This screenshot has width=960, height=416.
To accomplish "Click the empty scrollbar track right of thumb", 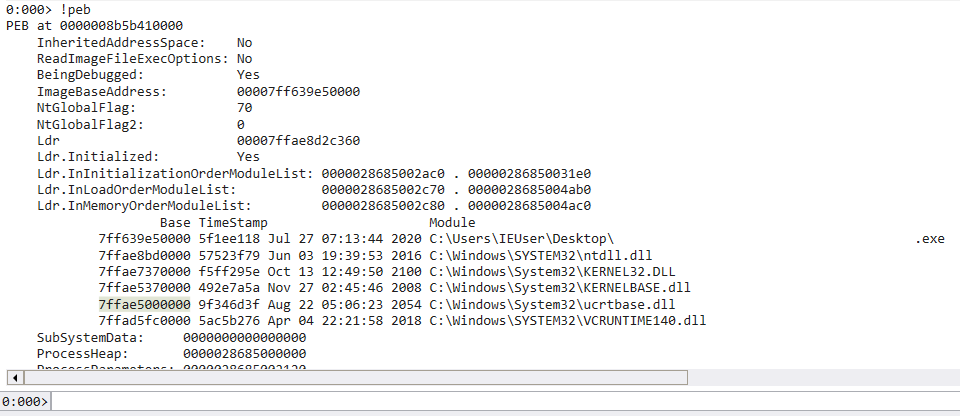I will 823,377.
